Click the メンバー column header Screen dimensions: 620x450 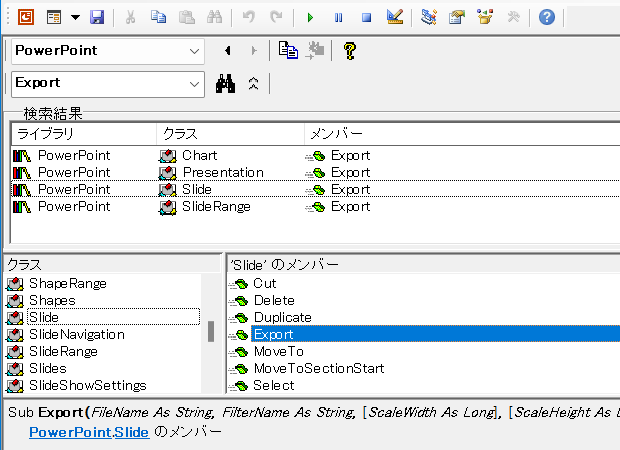click(x=462, y=134)
